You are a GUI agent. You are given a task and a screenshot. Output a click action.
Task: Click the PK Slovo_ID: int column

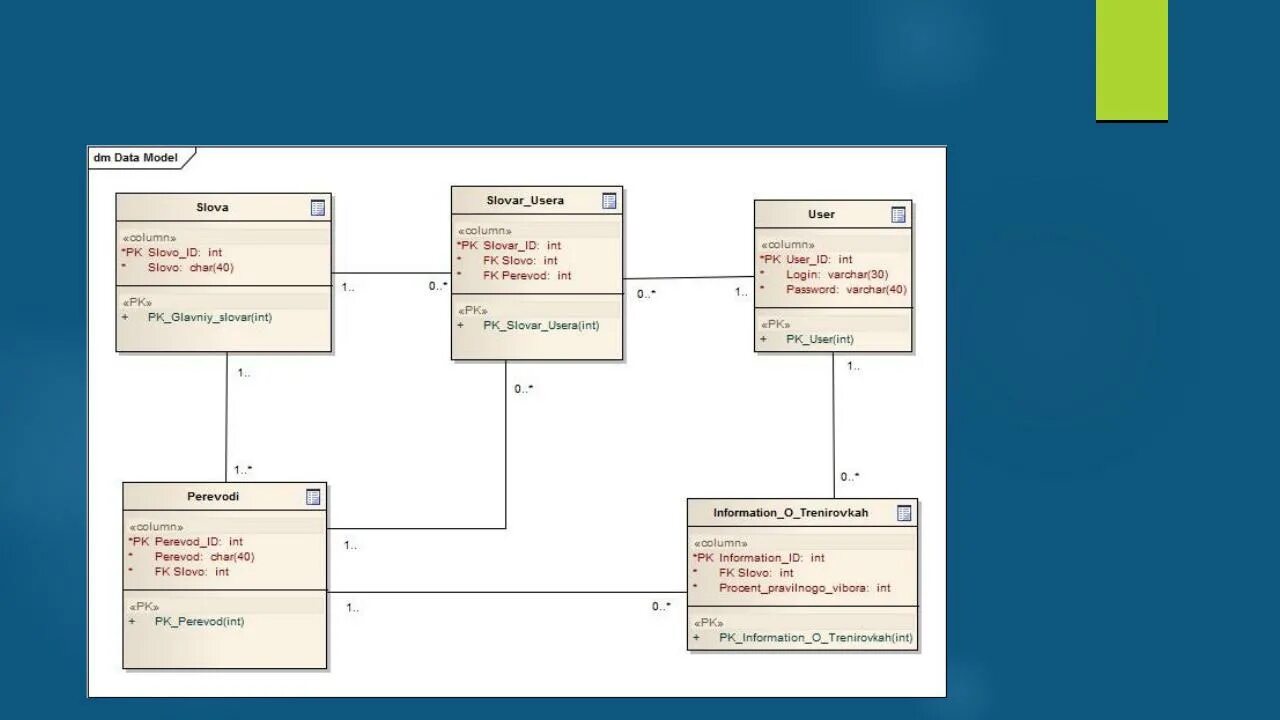pyautogui.click(x=172, y=253)
